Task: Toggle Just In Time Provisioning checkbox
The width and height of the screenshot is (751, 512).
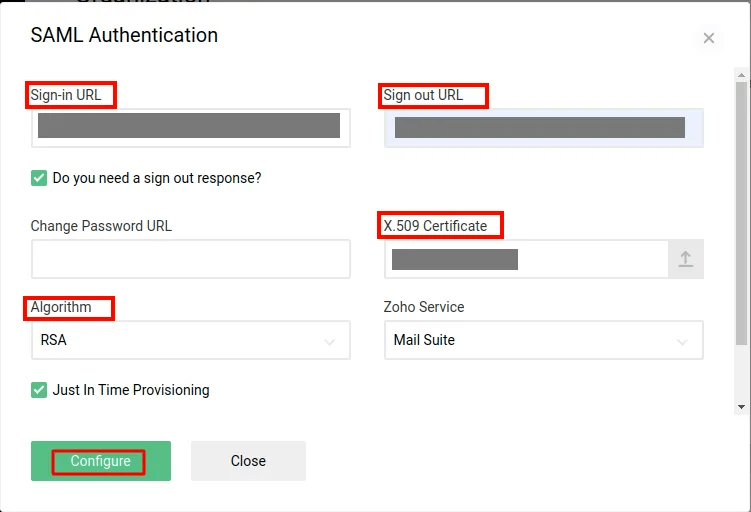Action: [39, 390]
